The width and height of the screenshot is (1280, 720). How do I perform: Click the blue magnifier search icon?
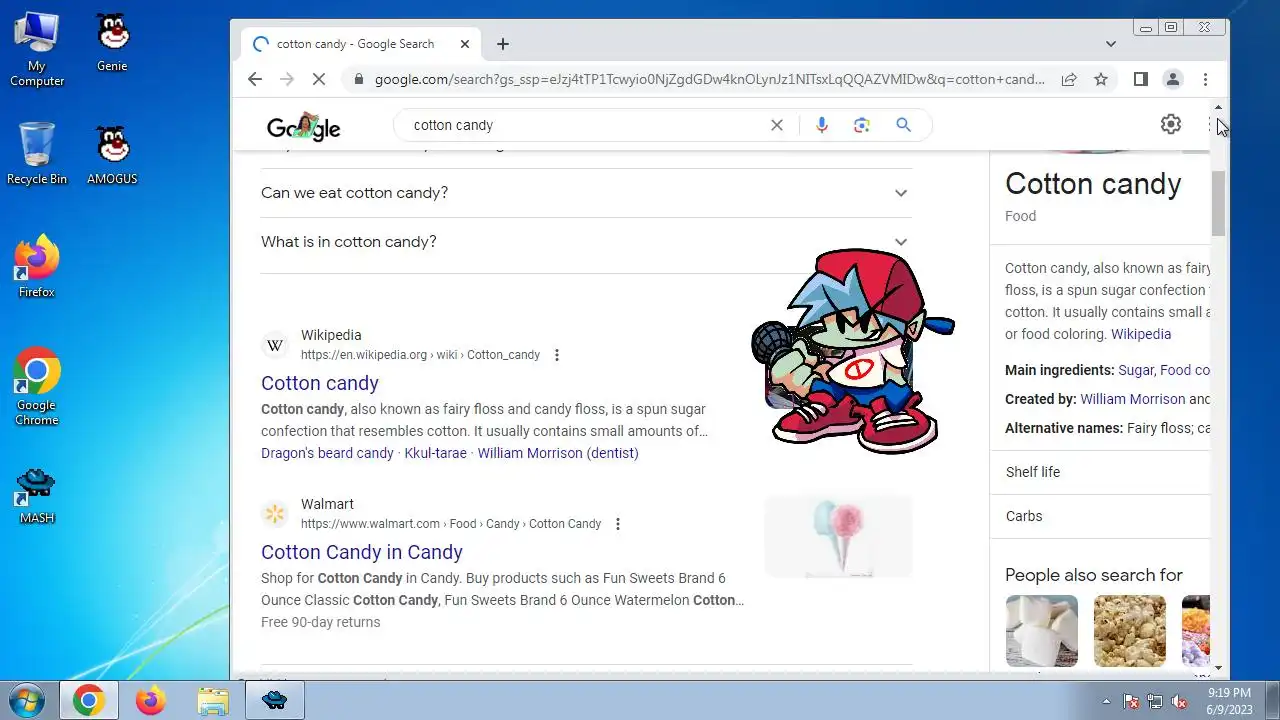tap(903, 125)
